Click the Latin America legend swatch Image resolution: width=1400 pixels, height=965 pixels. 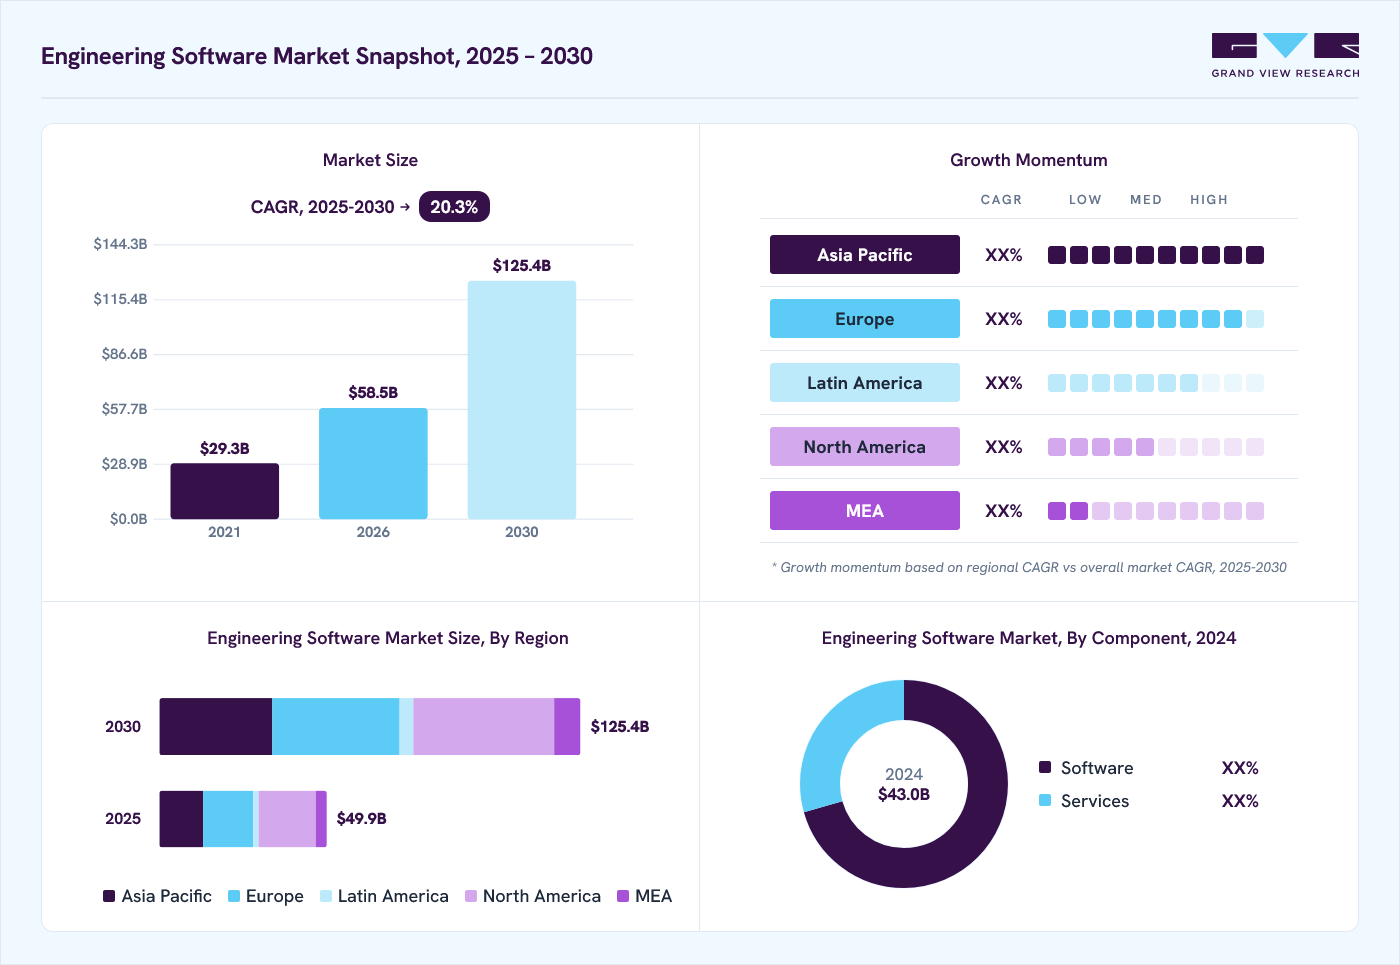coord(326,896)
